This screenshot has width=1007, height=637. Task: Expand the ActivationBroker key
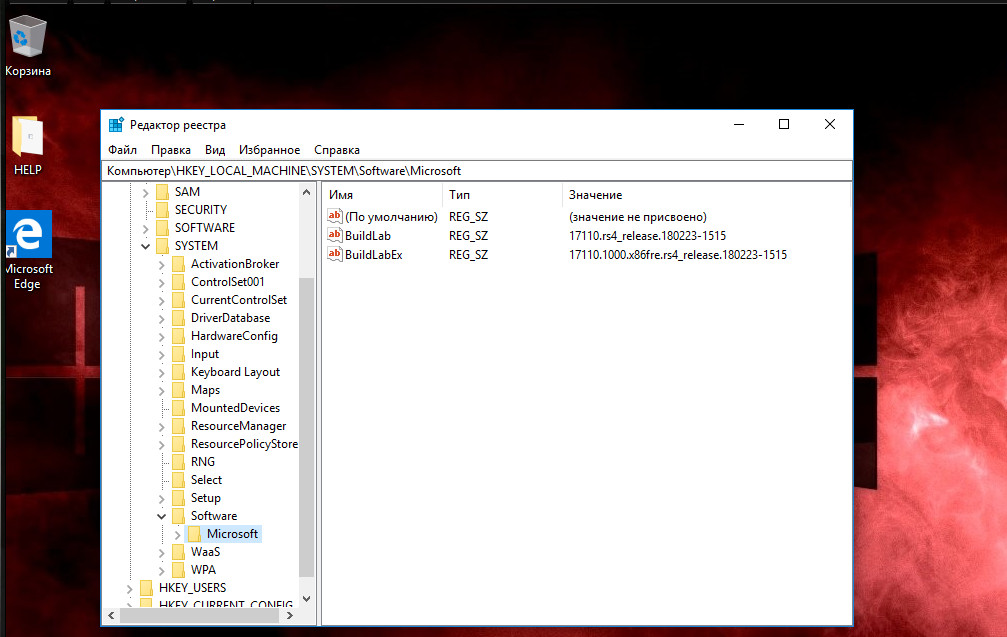(x=161, y=265)
